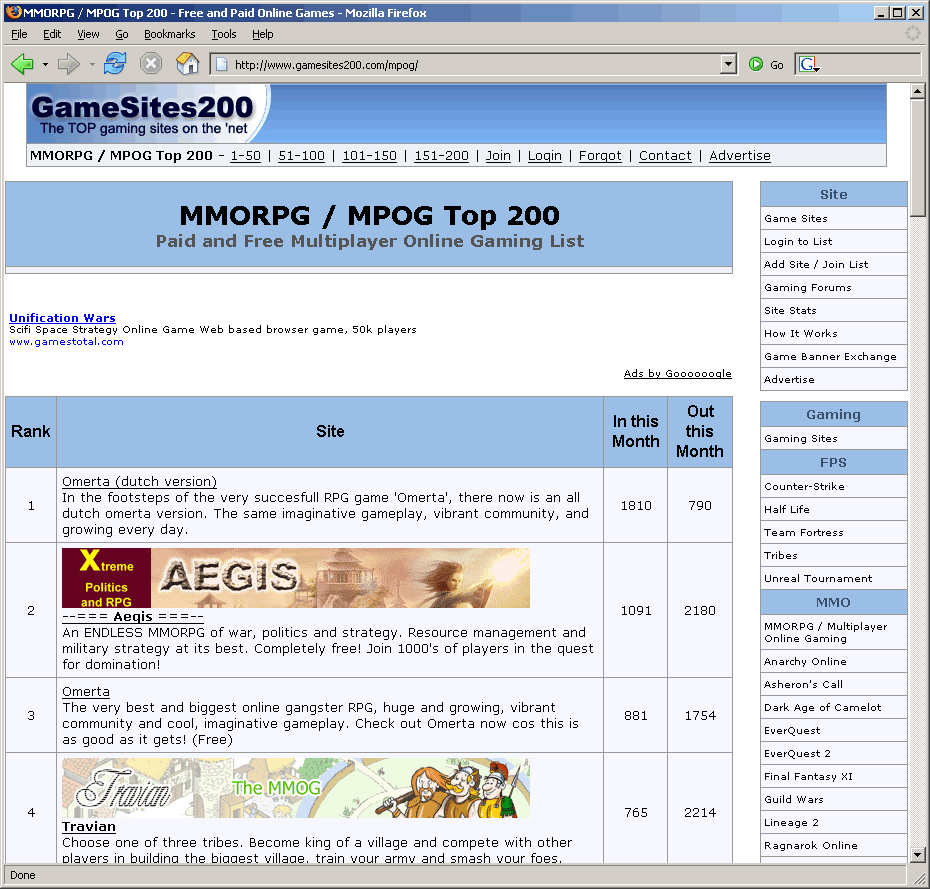Click the Google search engine icon
930x889 pixels.
point(809,64)
